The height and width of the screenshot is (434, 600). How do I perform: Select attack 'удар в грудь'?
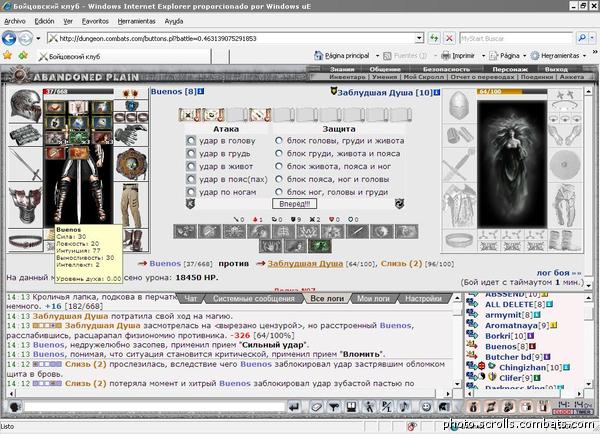(x=191, y=153)
